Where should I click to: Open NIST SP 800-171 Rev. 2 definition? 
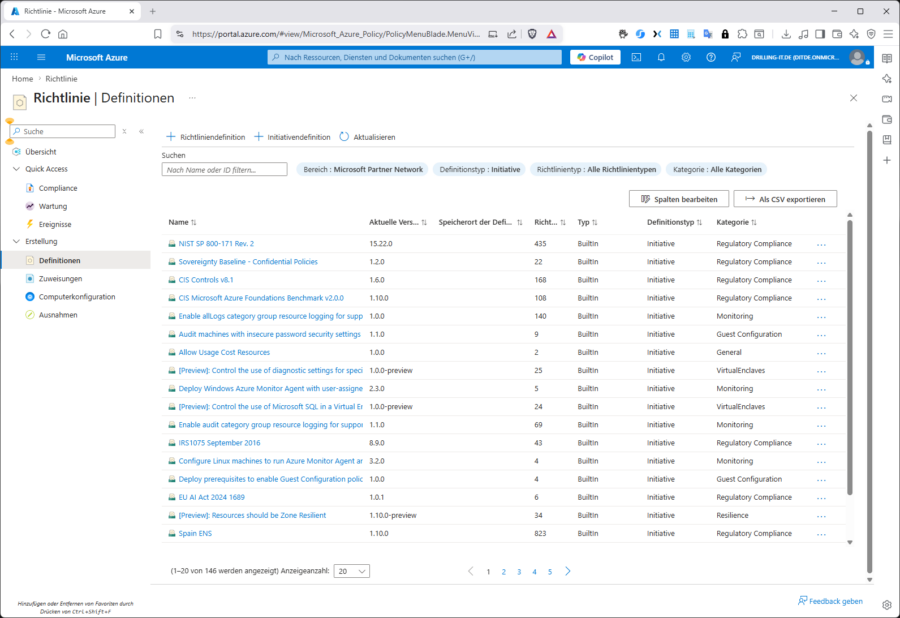[216, 243]
